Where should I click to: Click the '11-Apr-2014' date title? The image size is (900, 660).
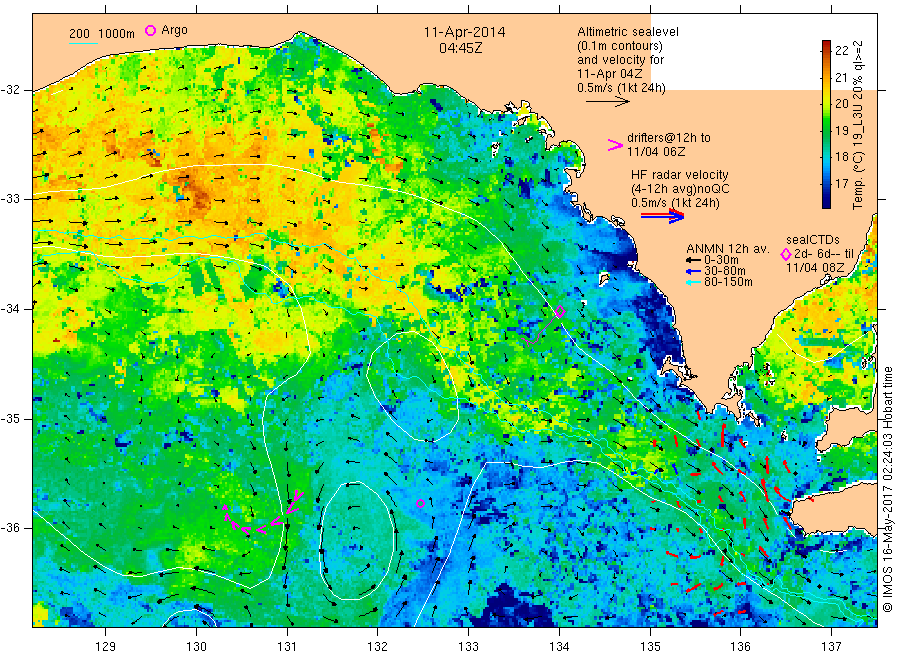(x=464, y=32)
